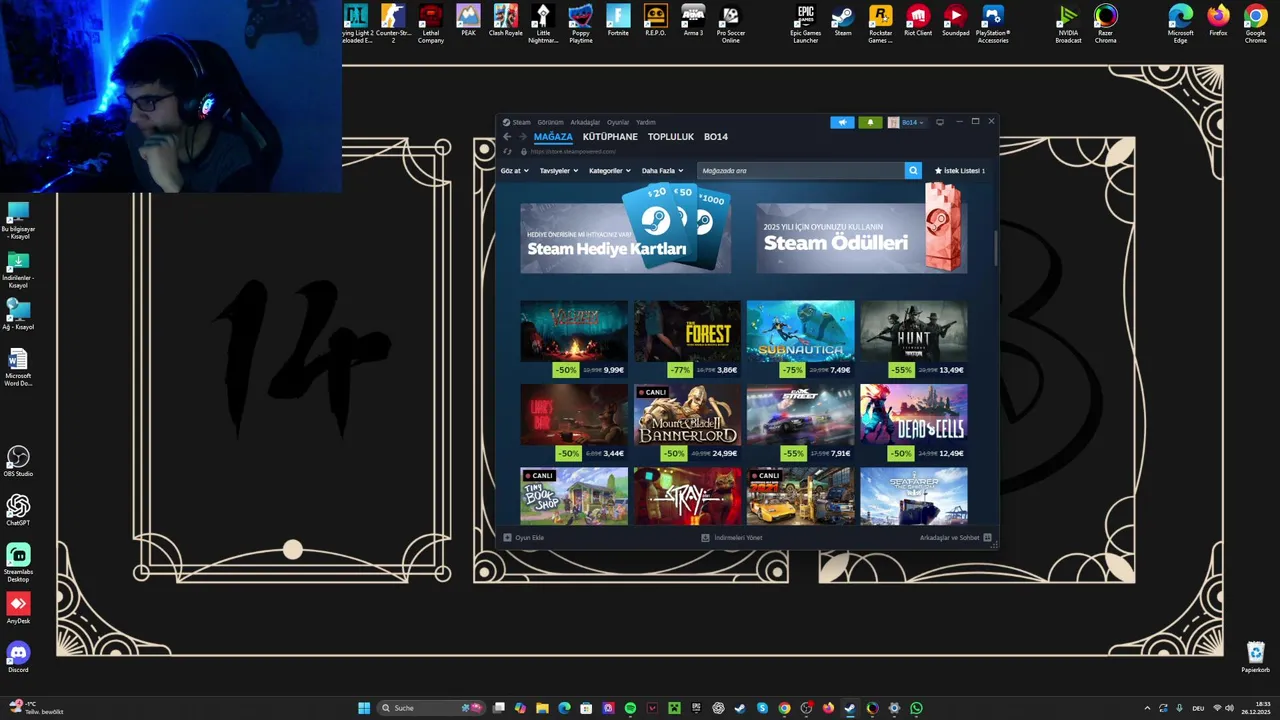Launch Lethal Company from the desktop
The image size is (1280, 720).
point(430,23)
